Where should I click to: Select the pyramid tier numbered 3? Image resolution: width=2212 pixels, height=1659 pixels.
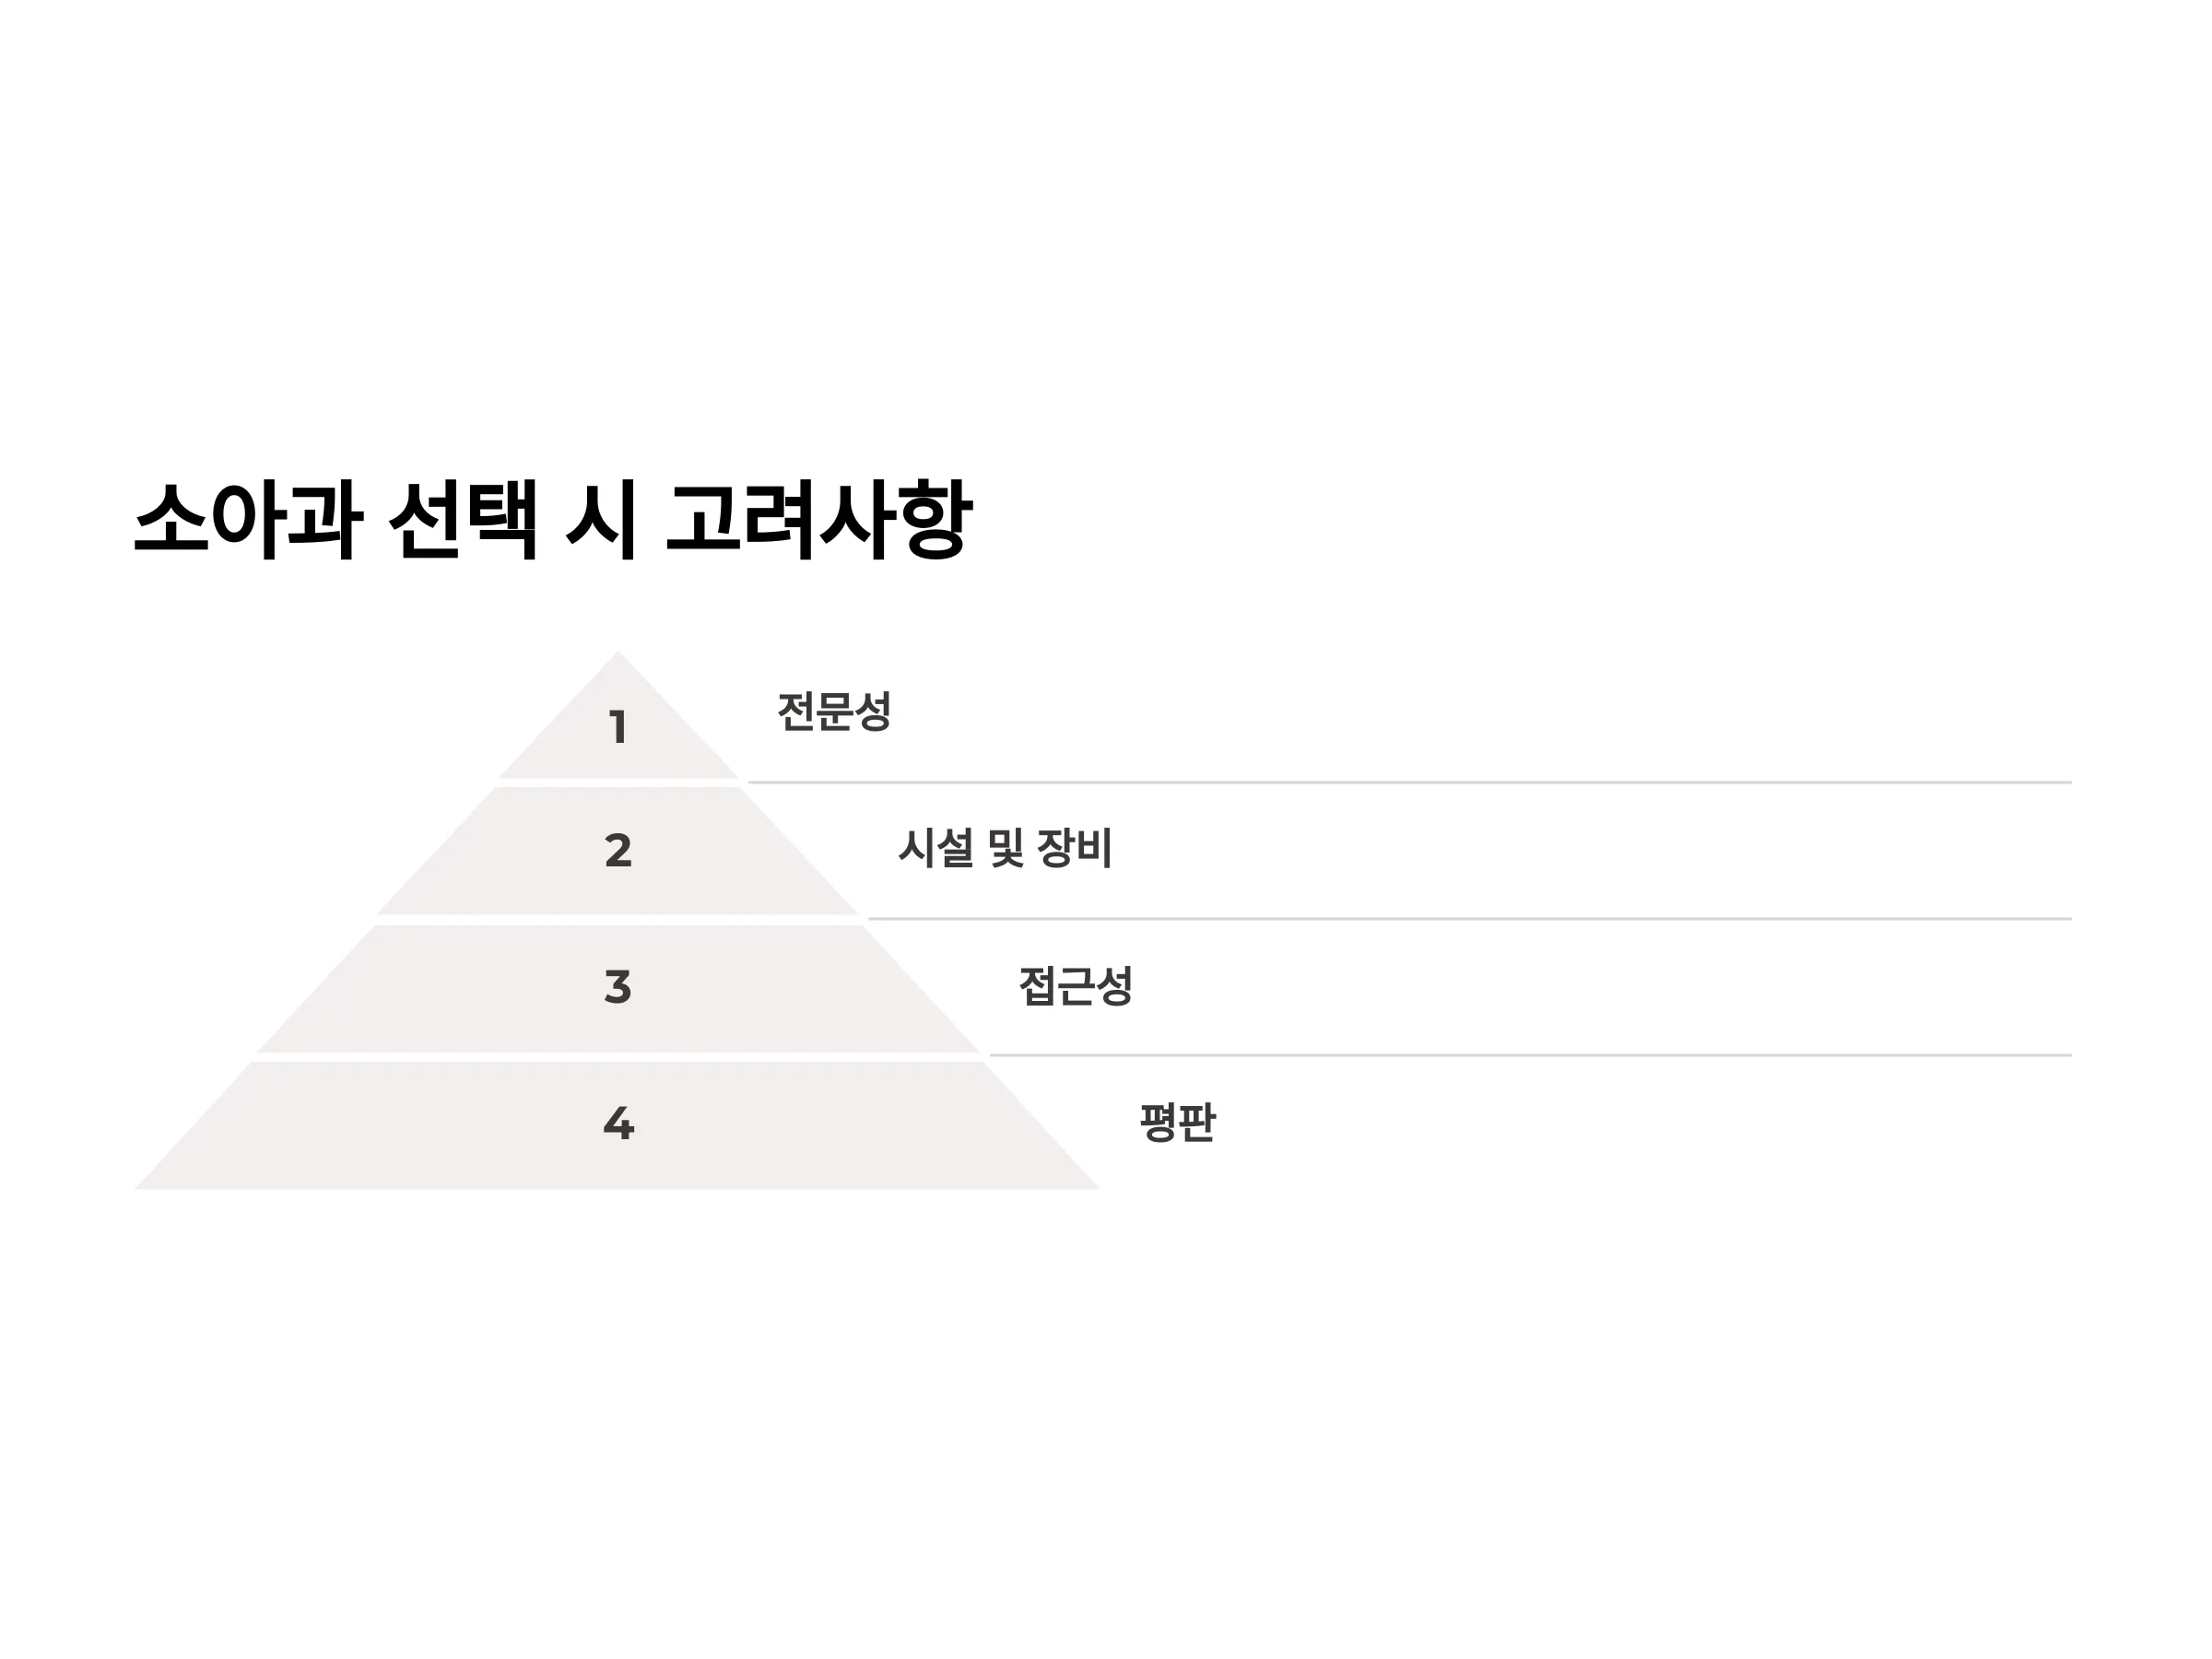(x=618, y=988)
